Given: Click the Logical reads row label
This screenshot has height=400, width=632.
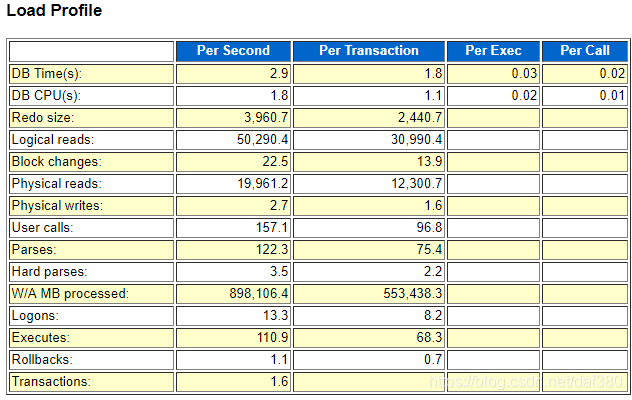Looking at the screenshot, I should point(53,140).
